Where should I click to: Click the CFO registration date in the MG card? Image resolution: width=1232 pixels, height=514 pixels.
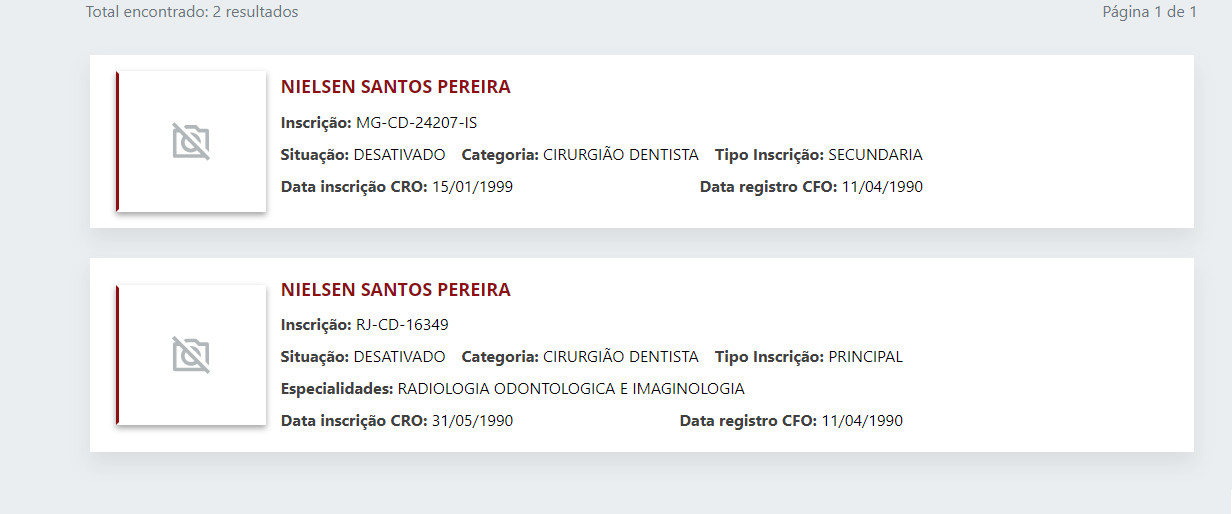coord(882,187)
